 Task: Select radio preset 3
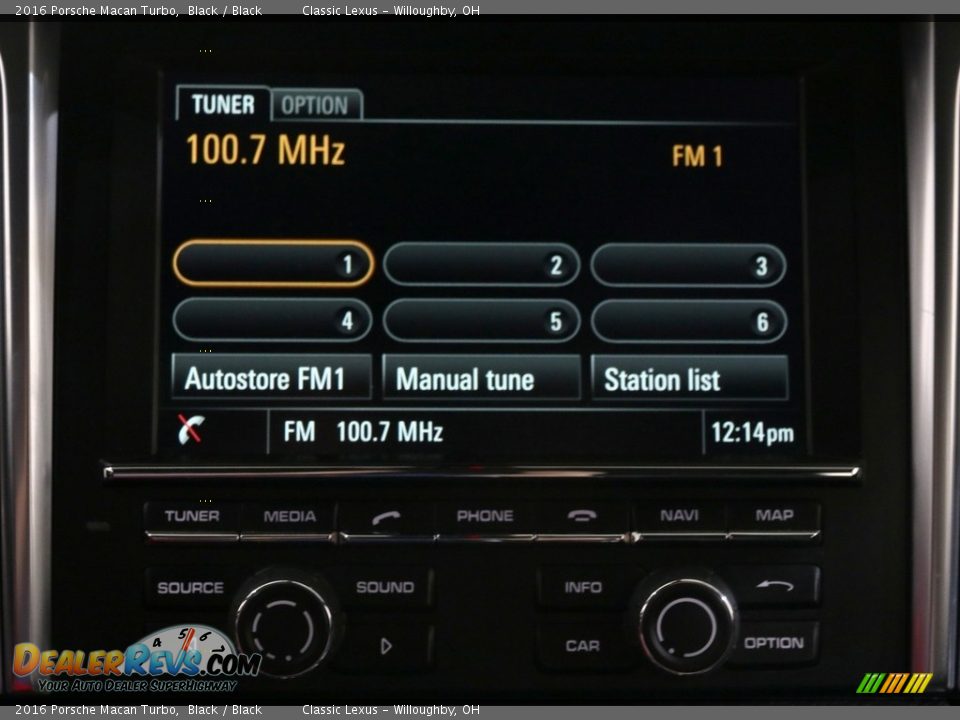[x=688, y=265]
